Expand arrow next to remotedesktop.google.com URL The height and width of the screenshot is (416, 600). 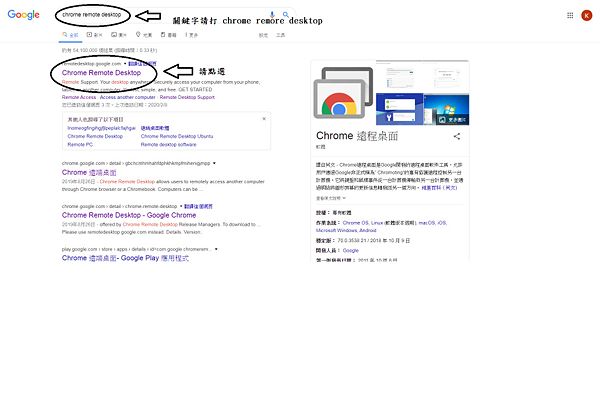click(x=125, y=64)
